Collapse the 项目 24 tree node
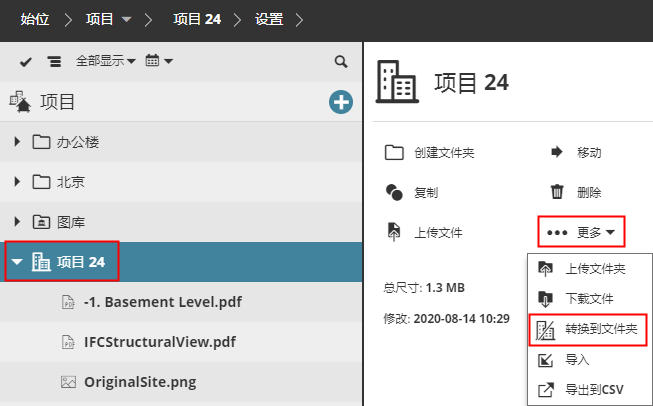 click(17, 262)
